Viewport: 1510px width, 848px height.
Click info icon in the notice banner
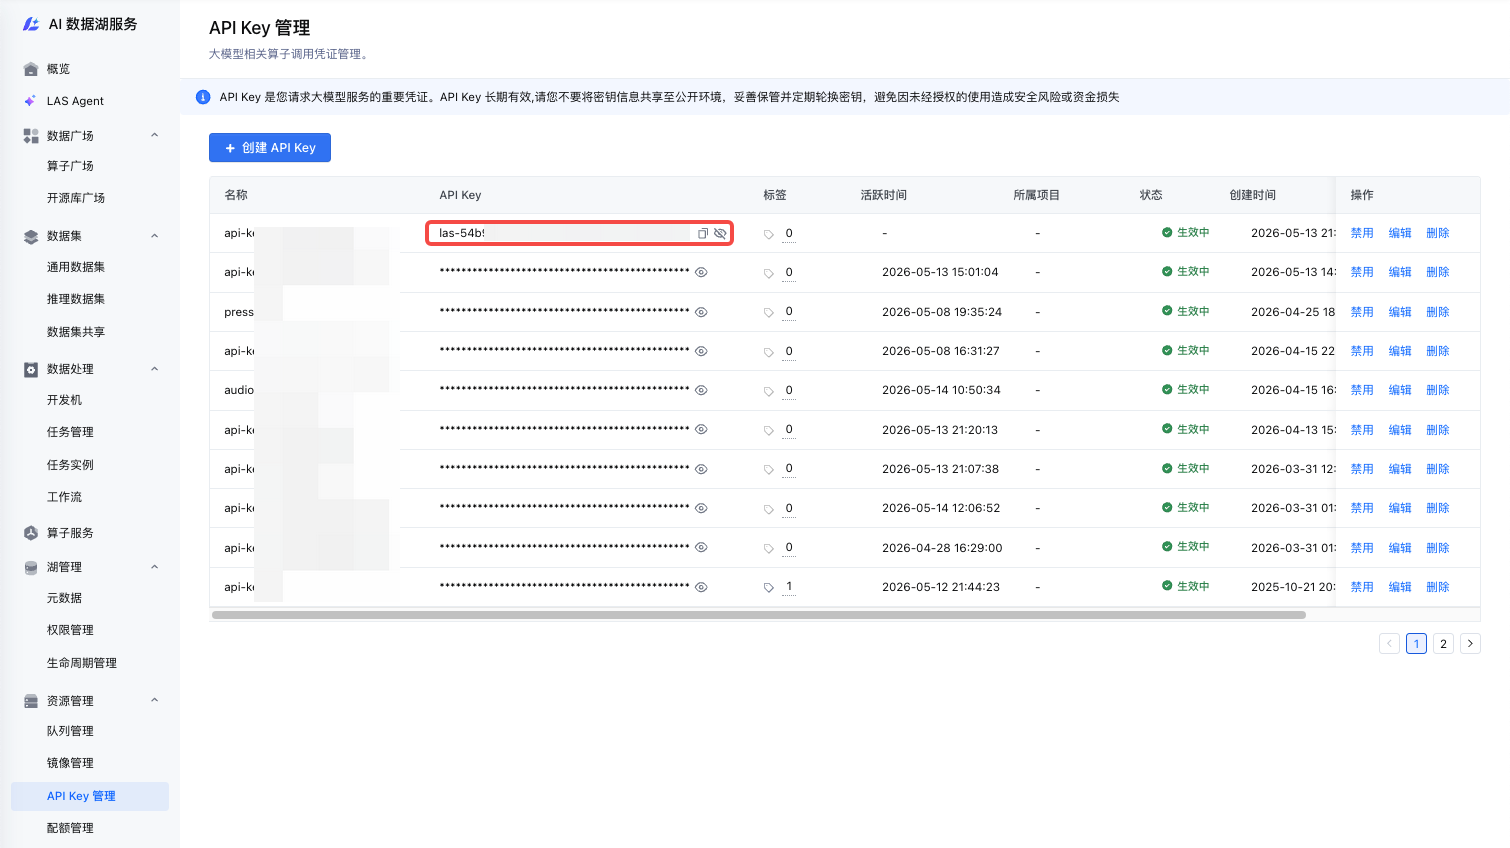point(203,97)
